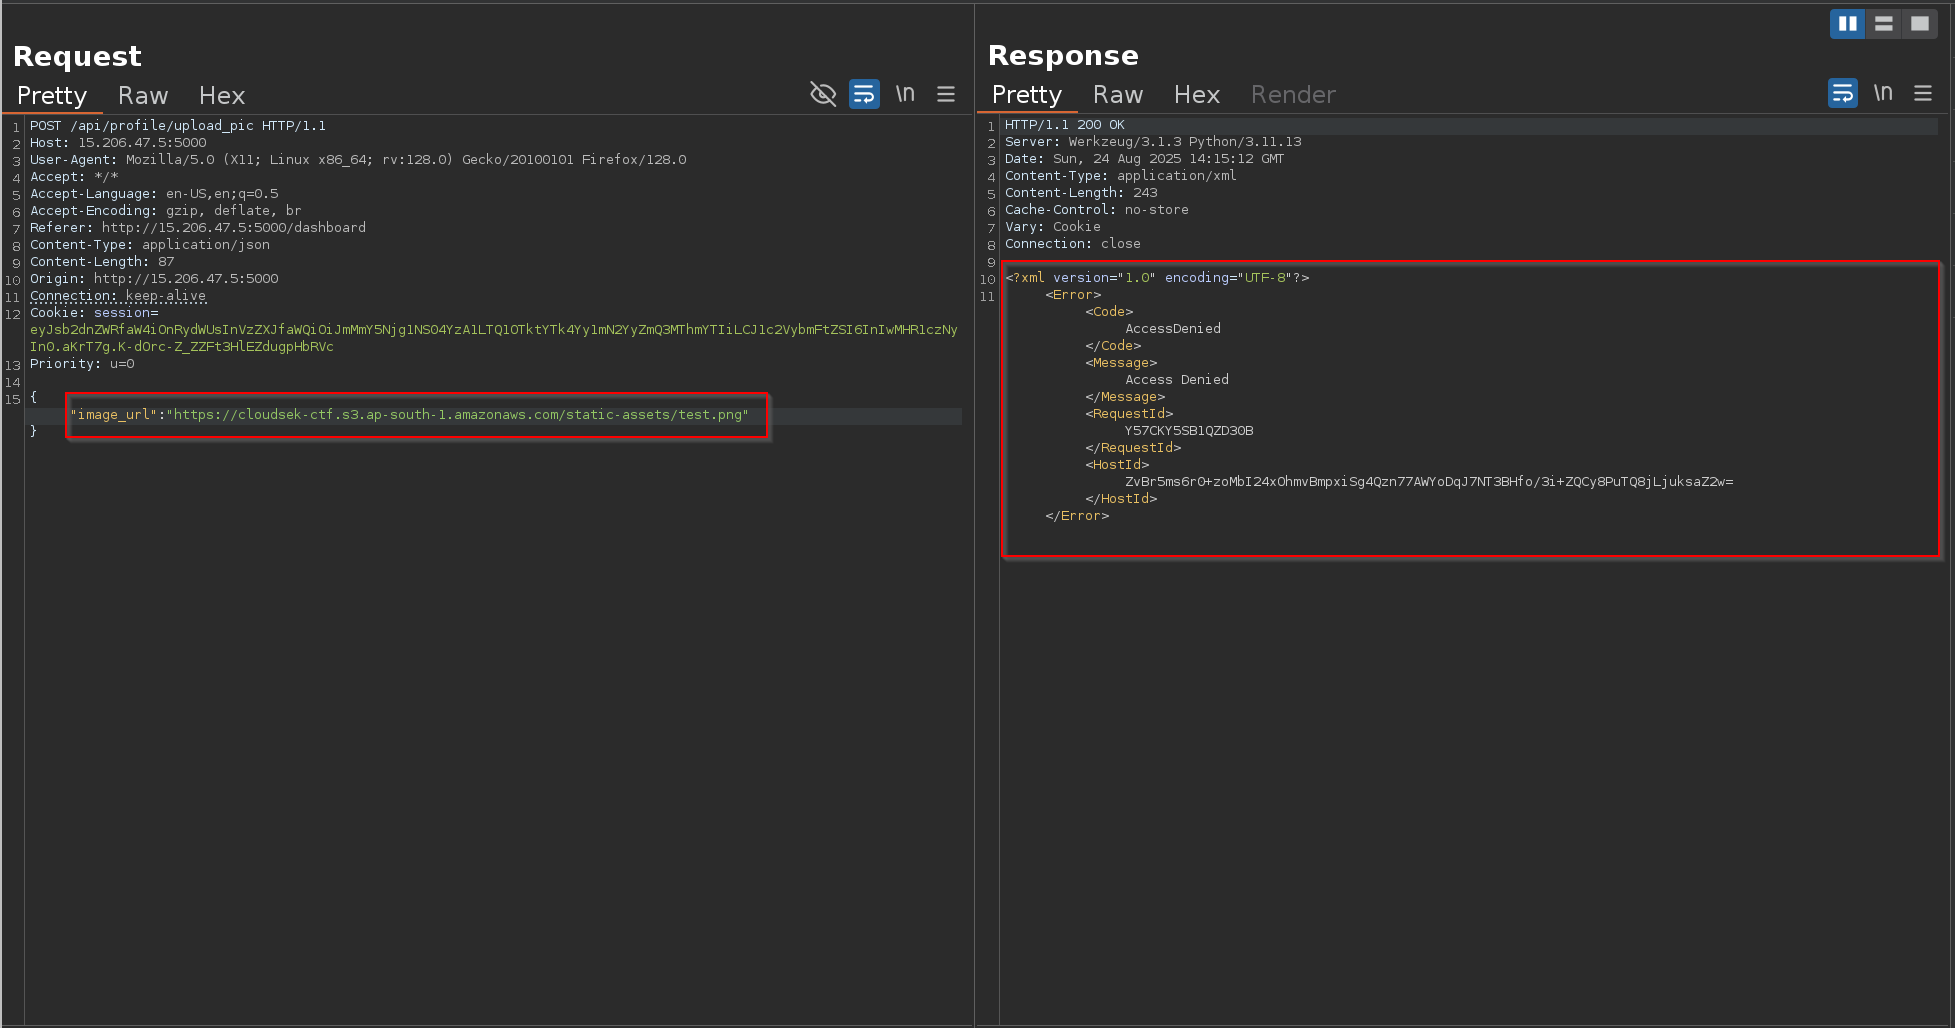Toggle \n newline display in Request panel
This screenshot has width=1955, height=1028.
(905, 94)
